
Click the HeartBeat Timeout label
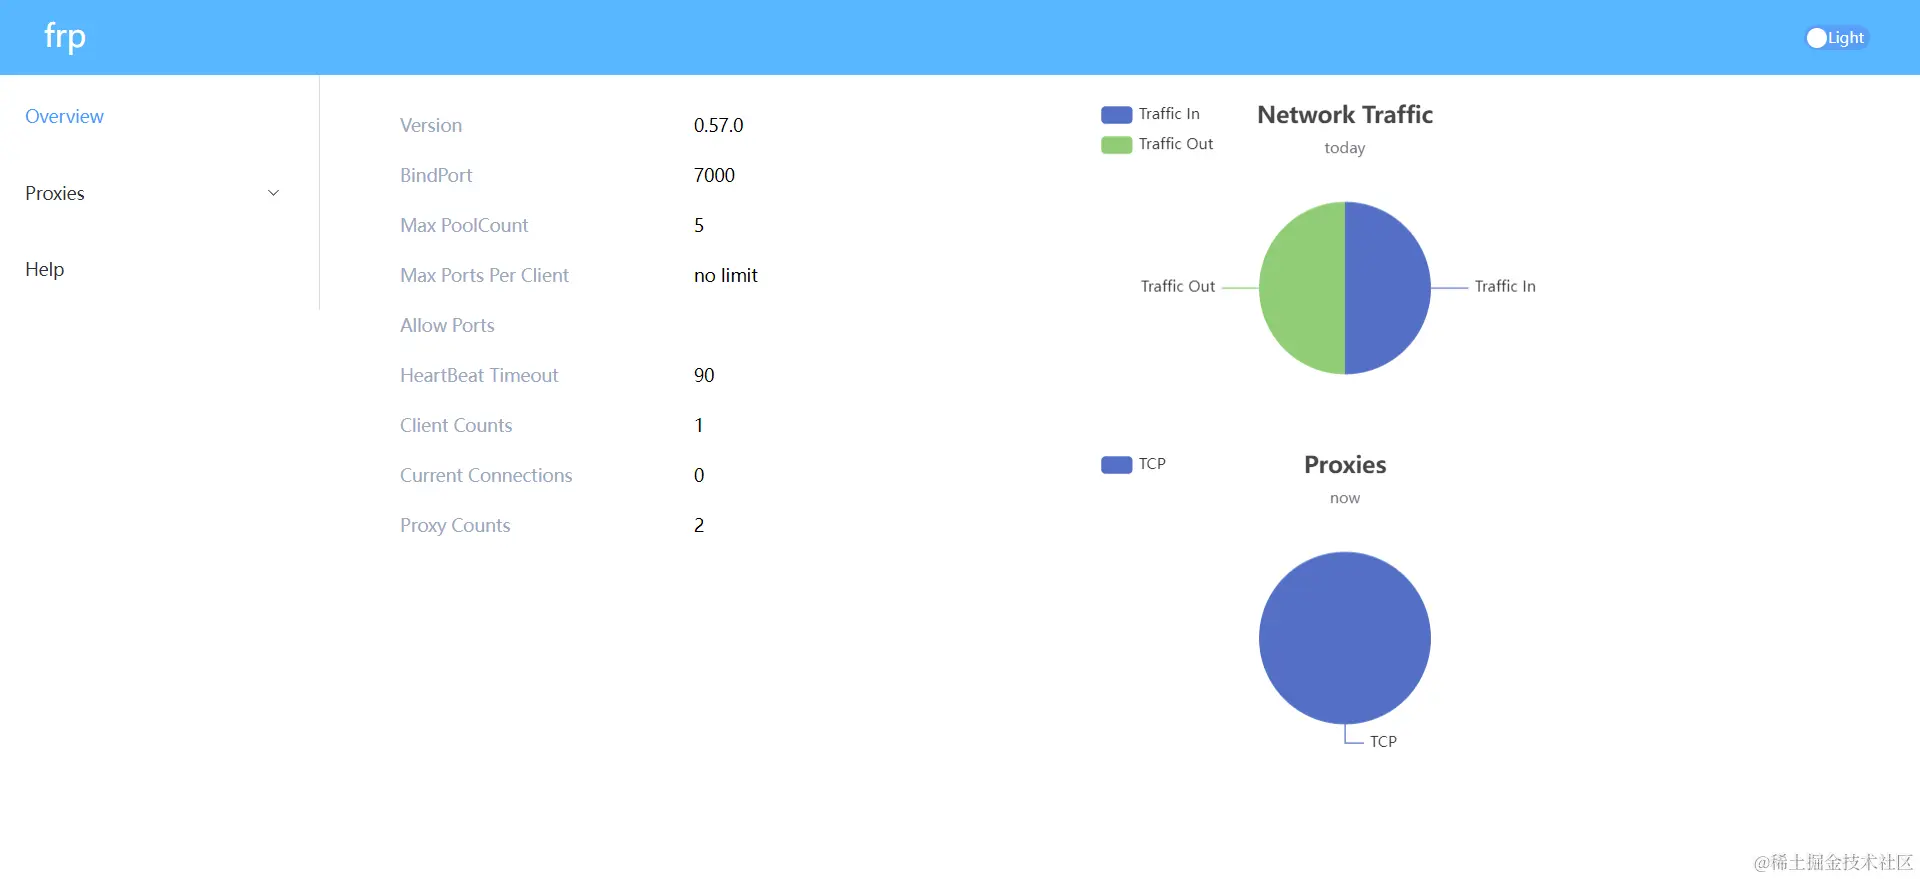tap(479, 375)
